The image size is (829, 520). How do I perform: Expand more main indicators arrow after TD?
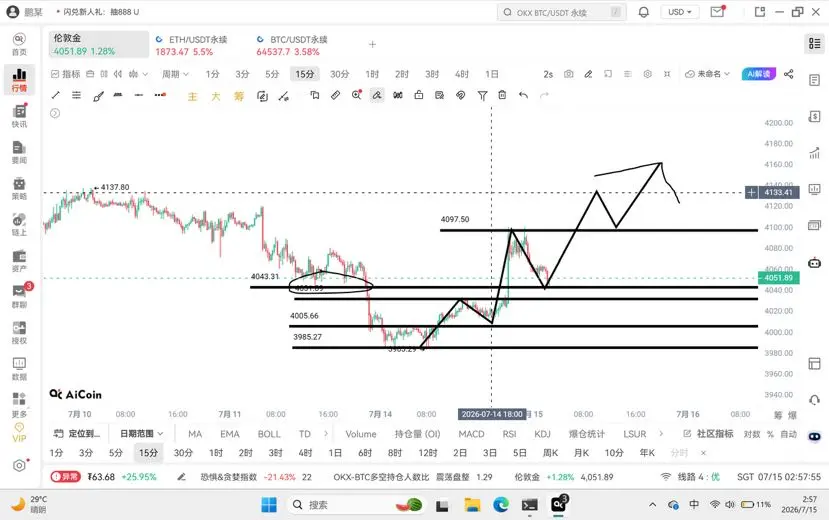click(326, 433)
